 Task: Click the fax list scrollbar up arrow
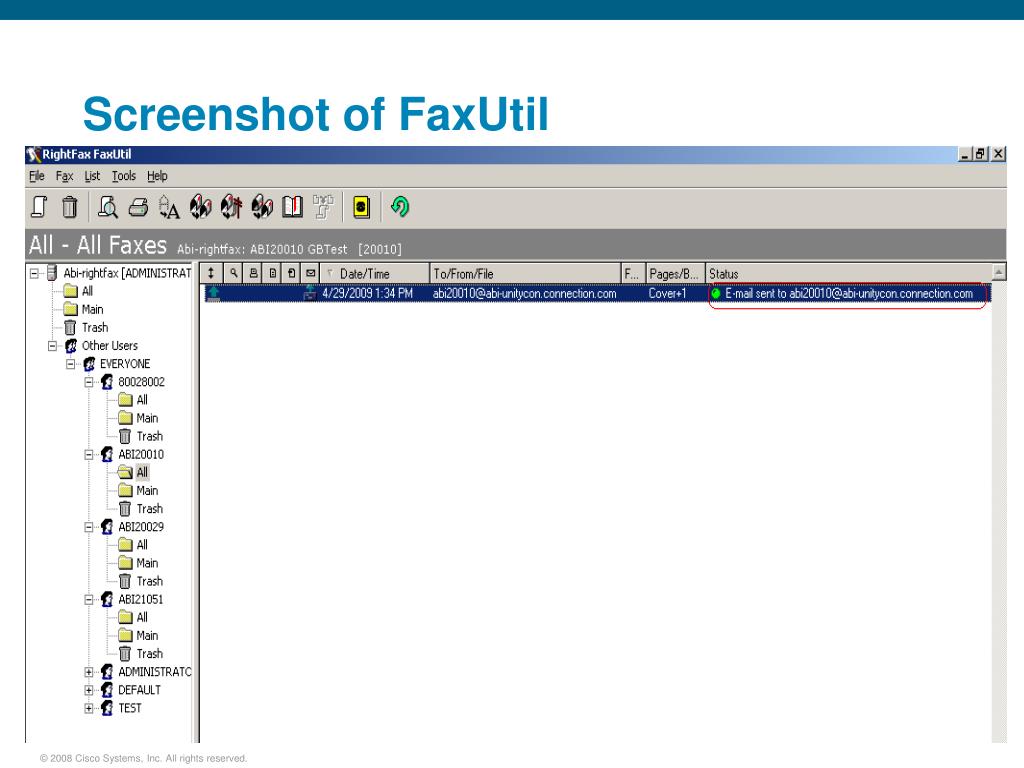pyautogui.click(x=999, y=272)
